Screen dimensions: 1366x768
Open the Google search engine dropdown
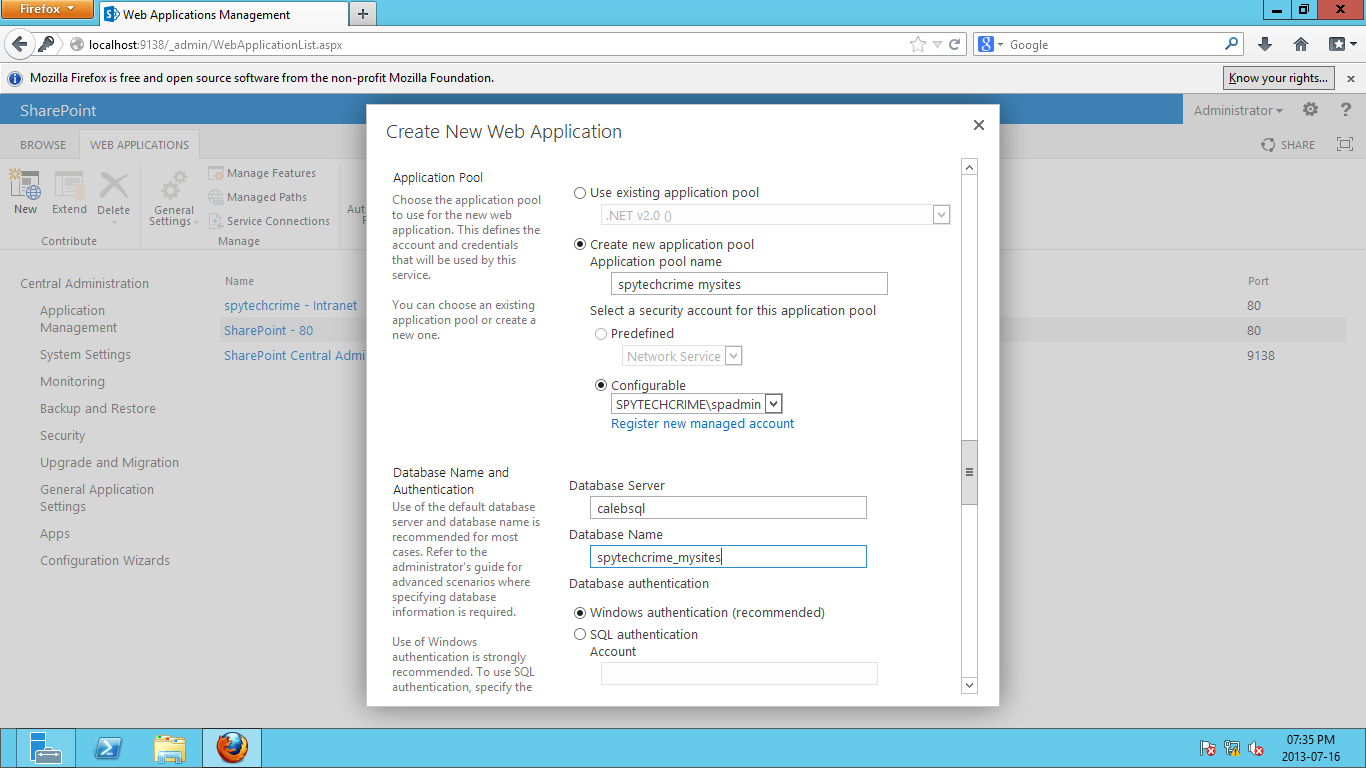990,44
